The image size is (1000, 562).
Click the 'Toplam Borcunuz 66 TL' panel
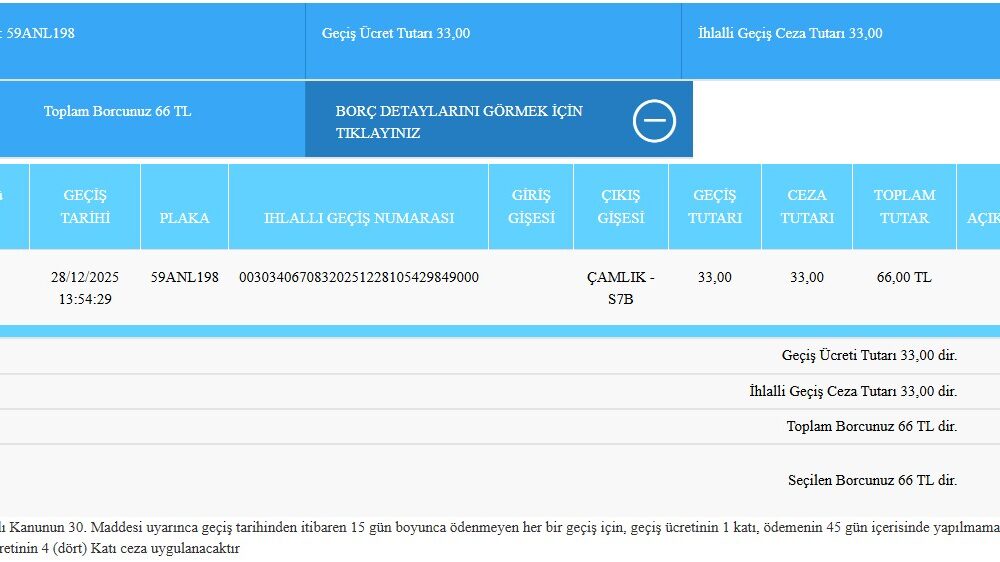pyautogui.click(x=117, y=111)
